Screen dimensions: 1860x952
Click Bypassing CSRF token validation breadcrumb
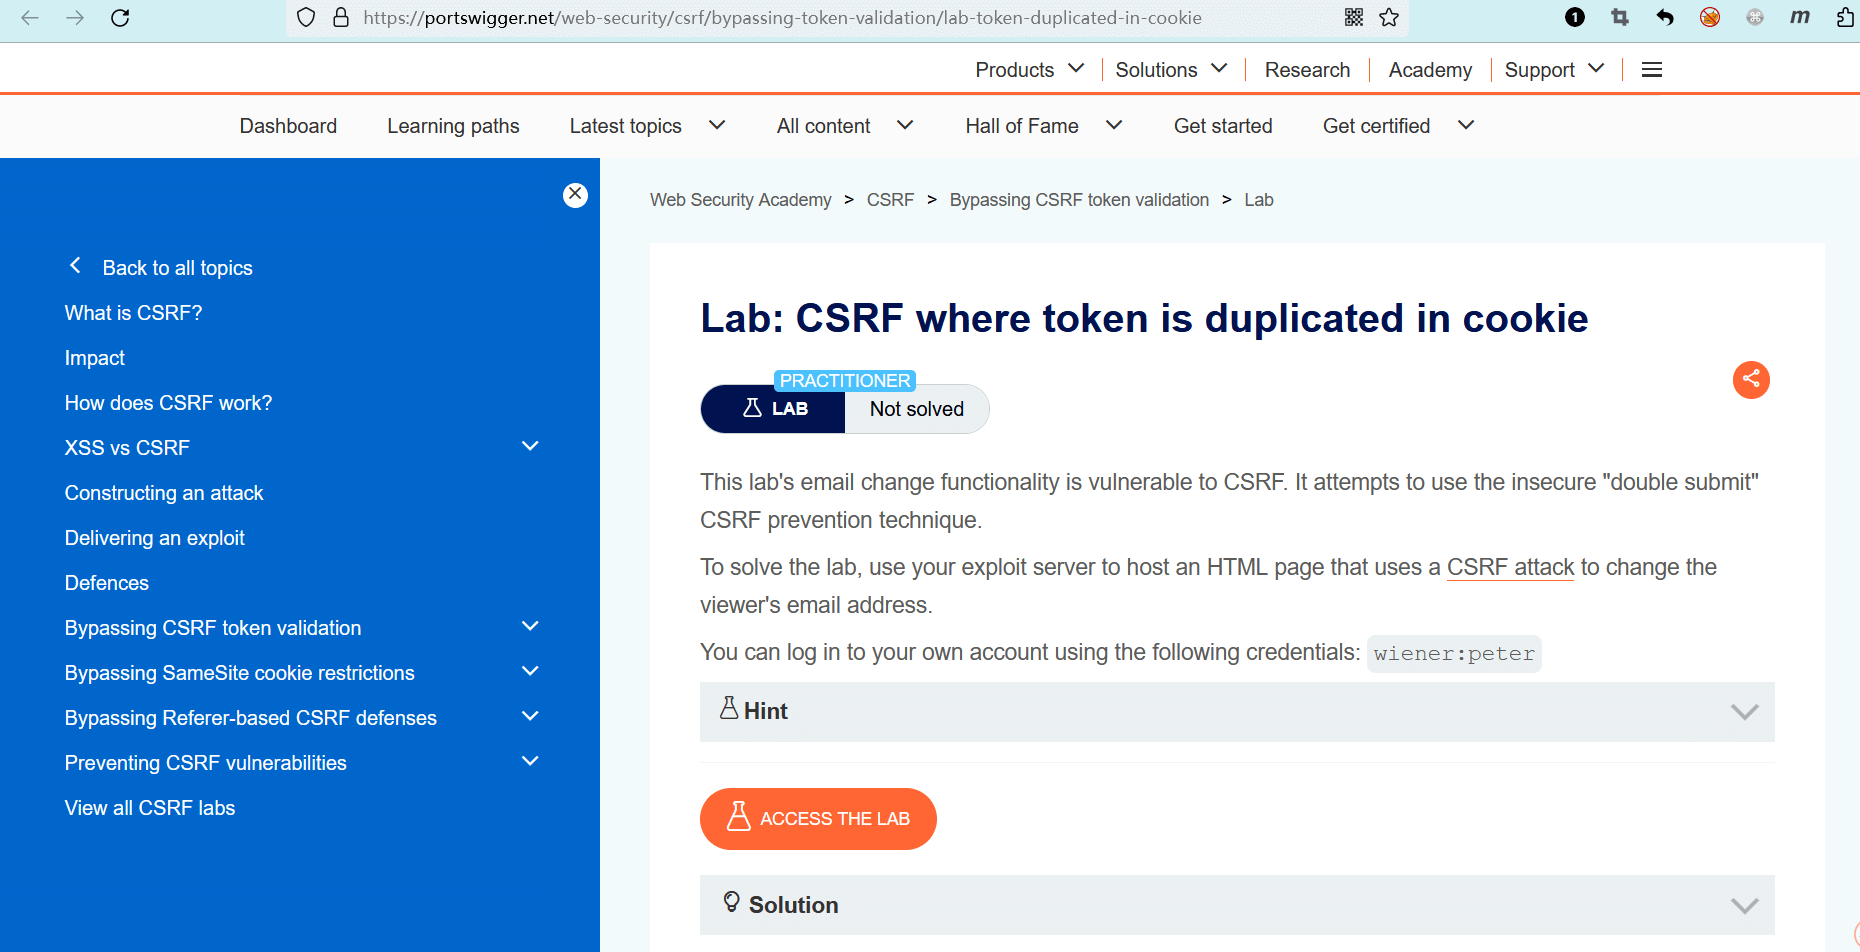1079,200
